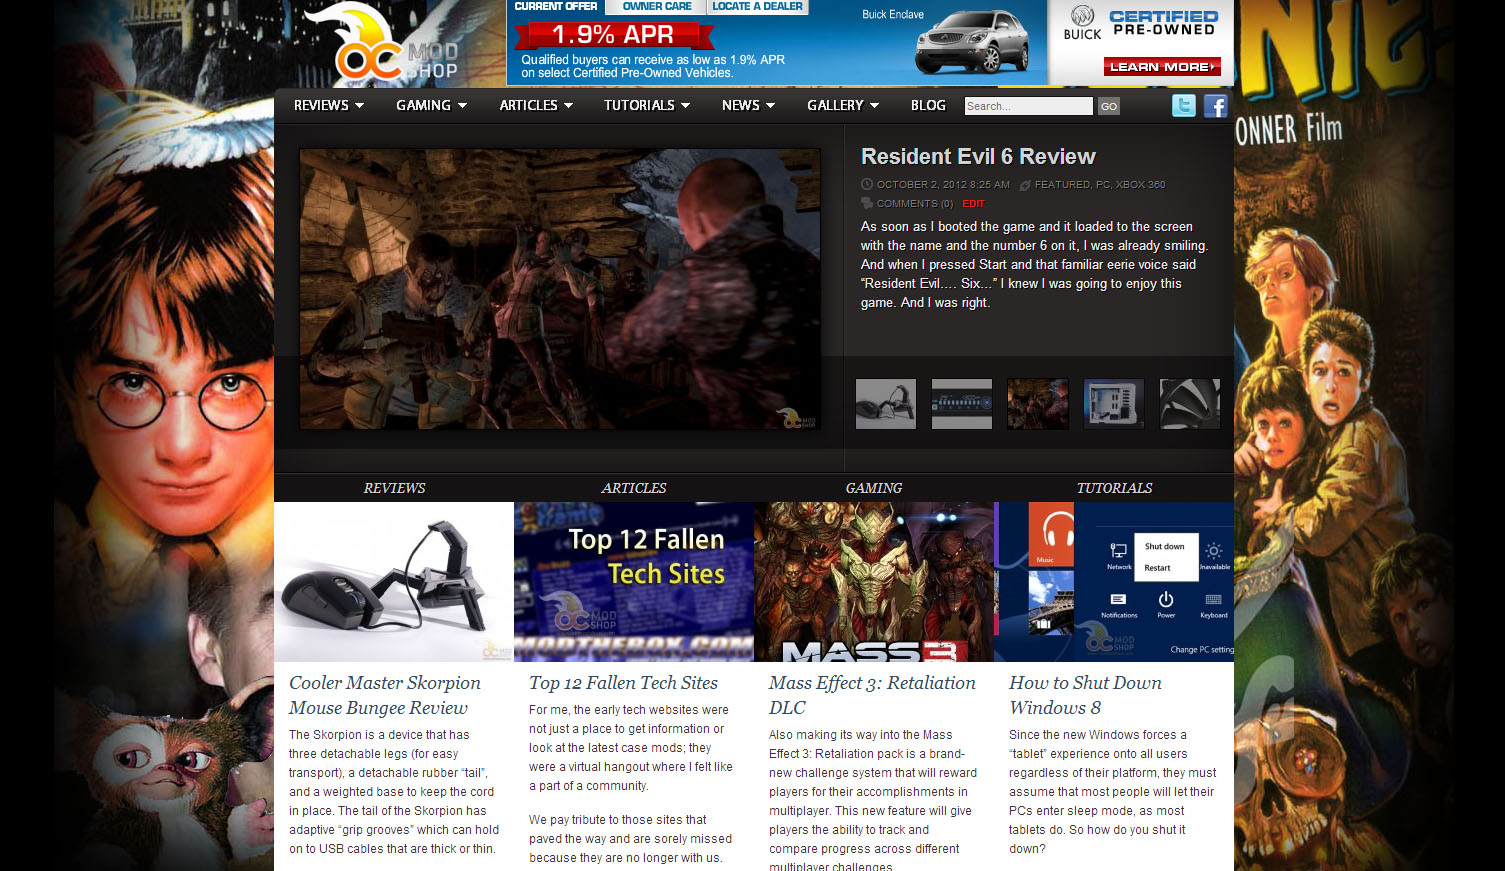Screen dimensions: 1505x871
Task: Open the ARTICLES section heading
Action: (x=634, y=488)
